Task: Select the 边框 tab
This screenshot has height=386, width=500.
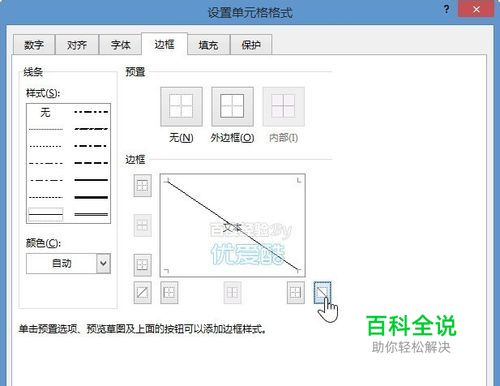Action: (164, 44)
